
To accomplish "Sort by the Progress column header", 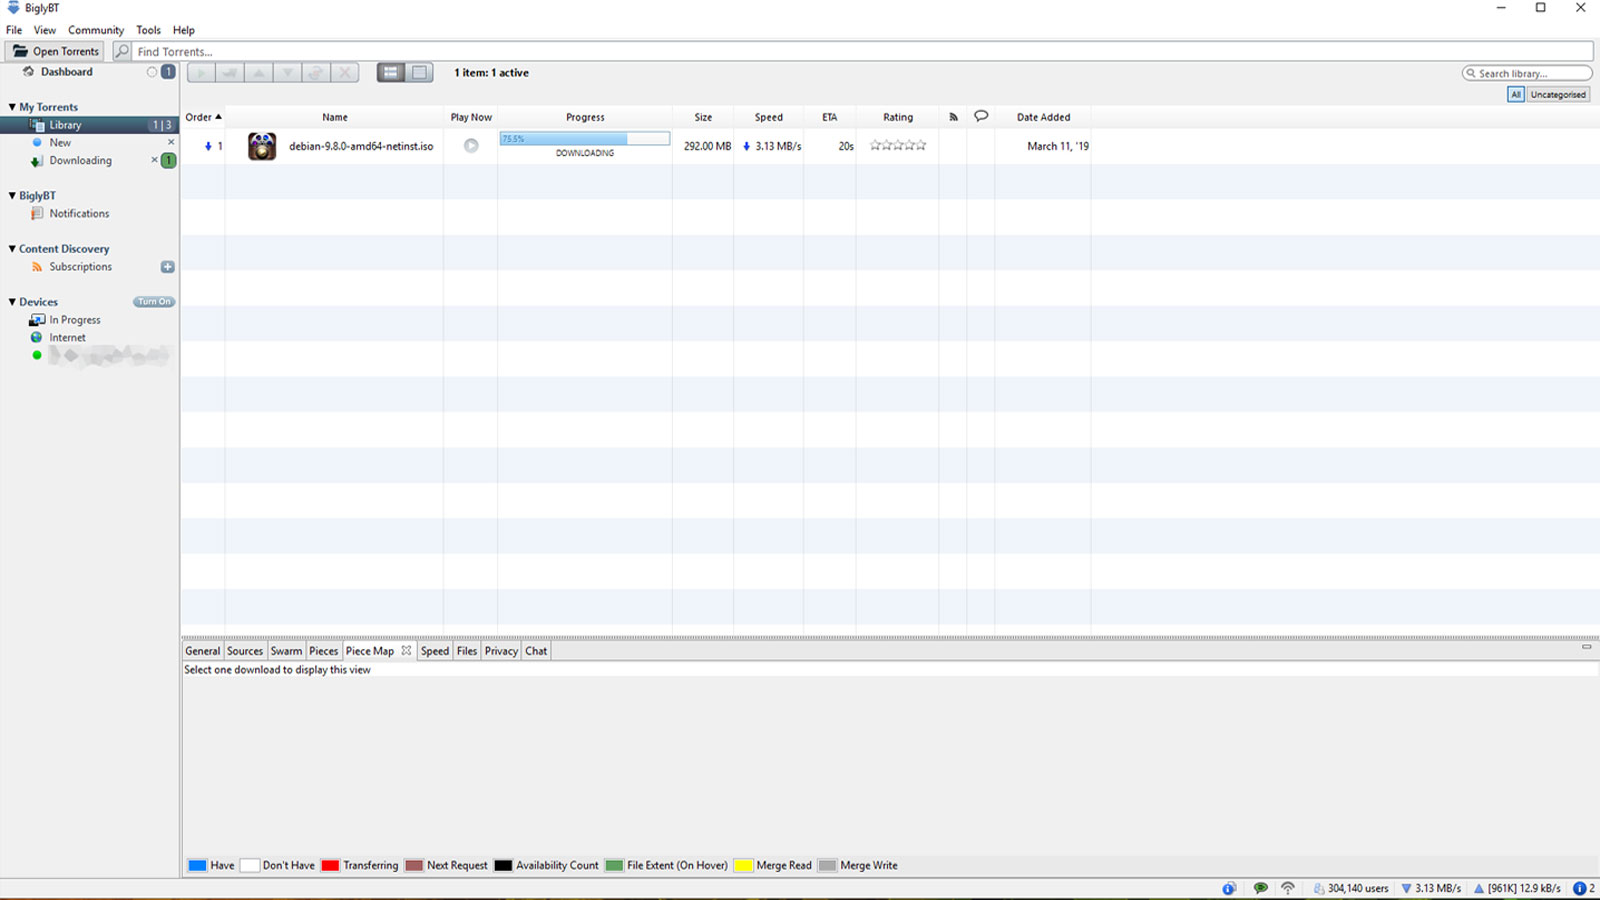I will (585, 117).
